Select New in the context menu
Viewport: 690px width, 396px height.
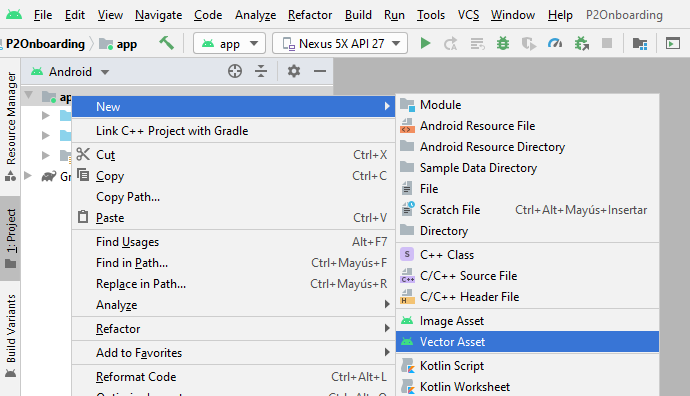tap(233, 106)
